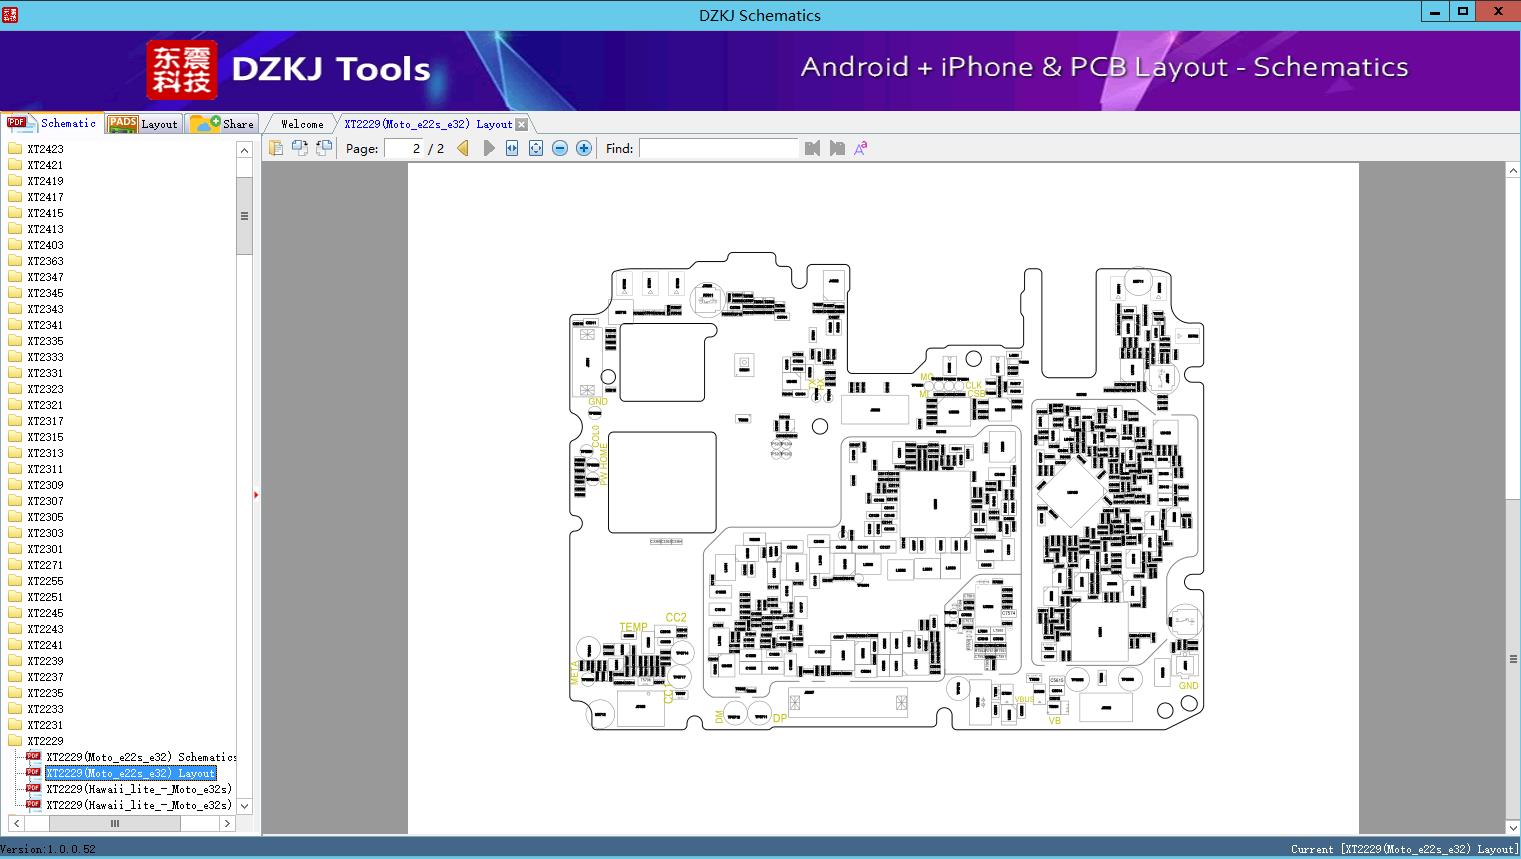Find the next match
1521x859 pixels.
837,148
